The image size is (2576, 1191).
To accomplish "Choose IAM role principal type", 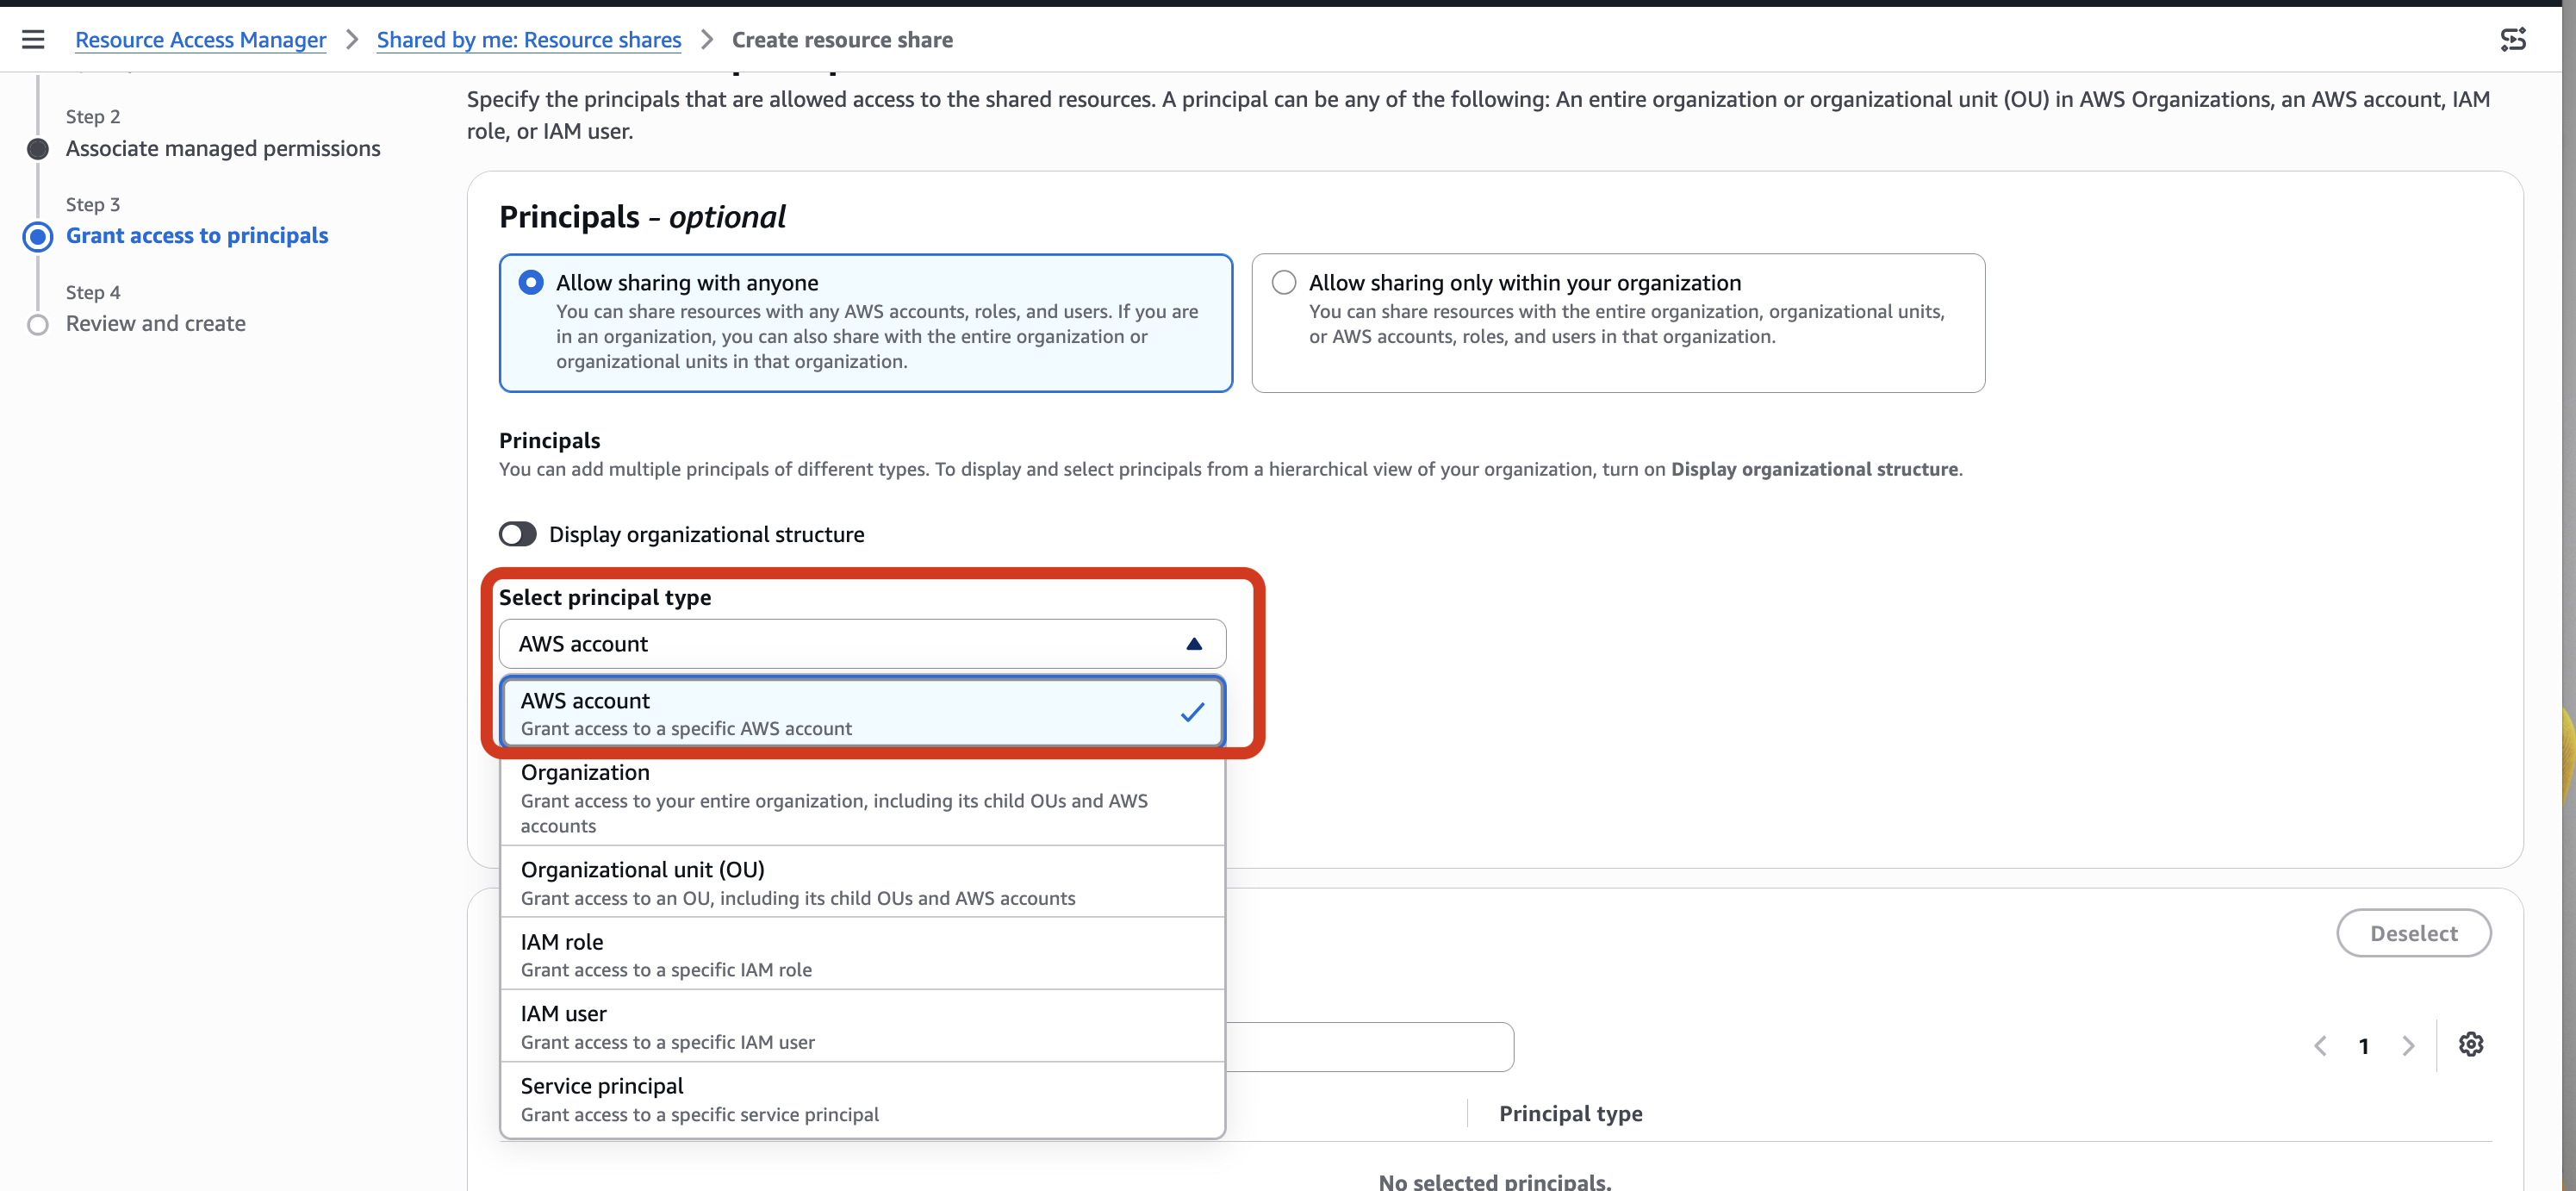I will (x=862, y=954).
